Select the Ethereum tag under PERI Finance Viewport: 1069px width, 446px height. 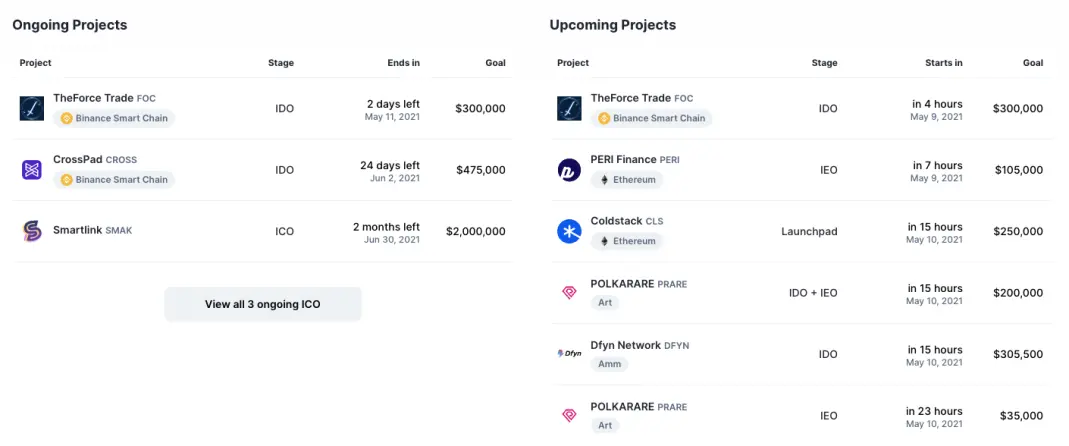[x=627, y=180]
